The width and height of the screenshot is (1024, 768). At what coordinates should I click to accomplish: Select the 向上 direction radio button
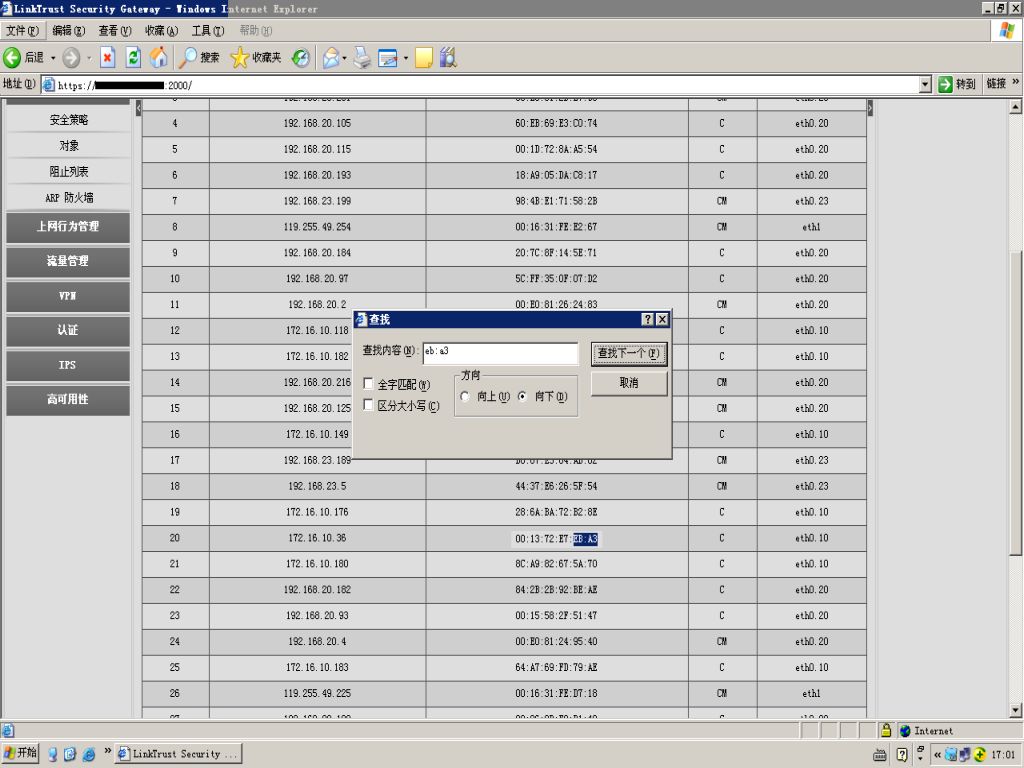(465, 396)
